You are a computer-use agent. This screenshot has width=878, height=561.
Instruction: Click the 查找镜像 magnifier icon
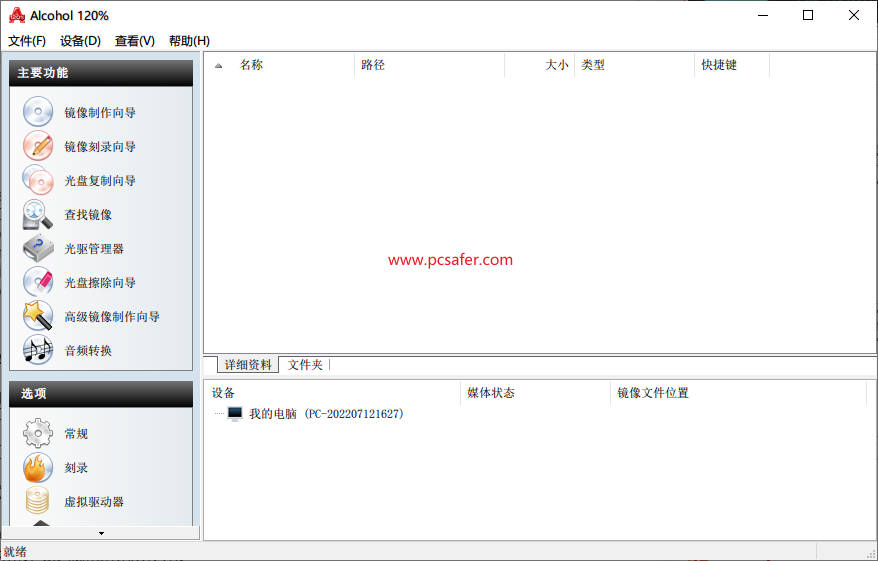point(38,214)
